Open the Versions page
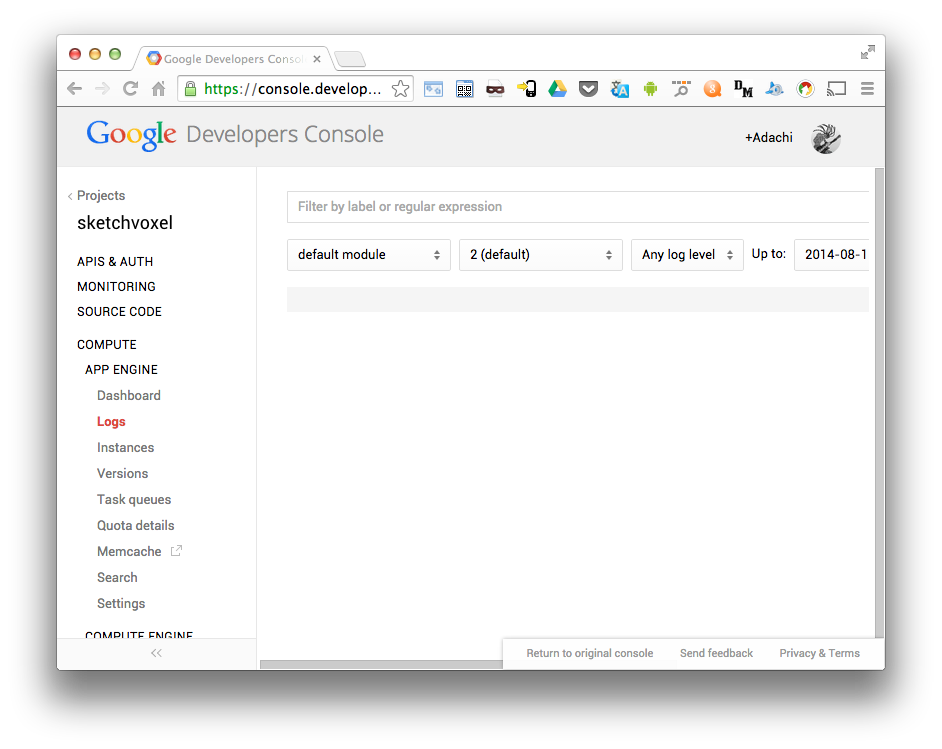This screenshot has height=749, width=942. tap(122, 473)
